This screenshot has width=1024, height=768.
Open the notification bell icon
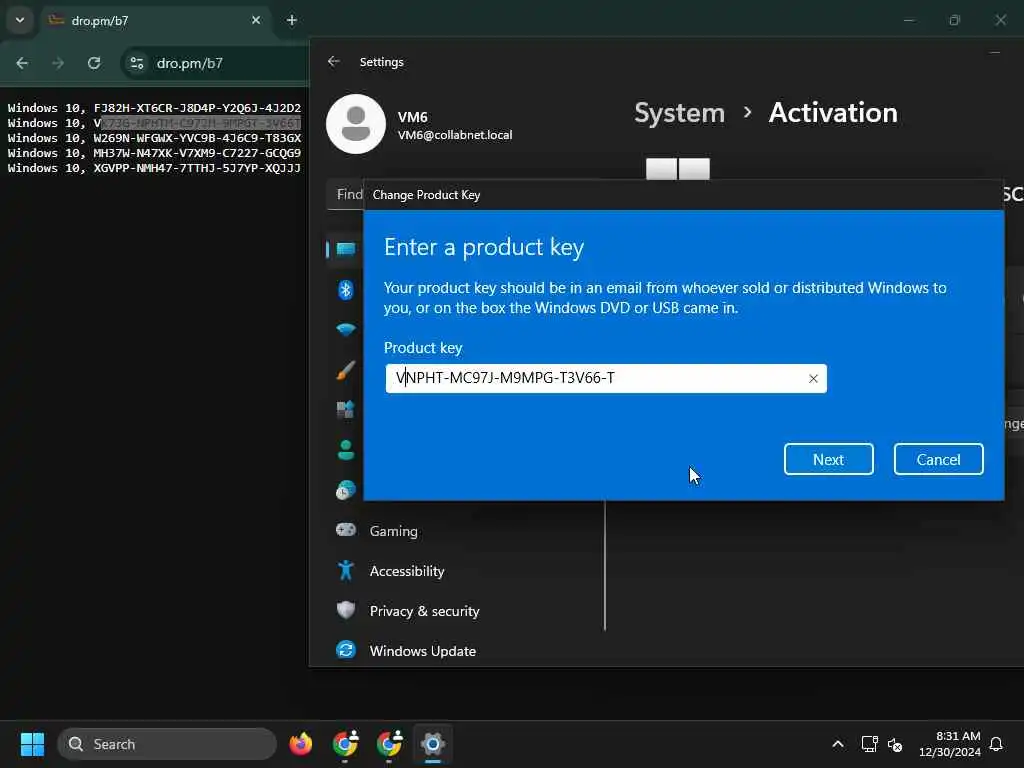click(997, 744)
